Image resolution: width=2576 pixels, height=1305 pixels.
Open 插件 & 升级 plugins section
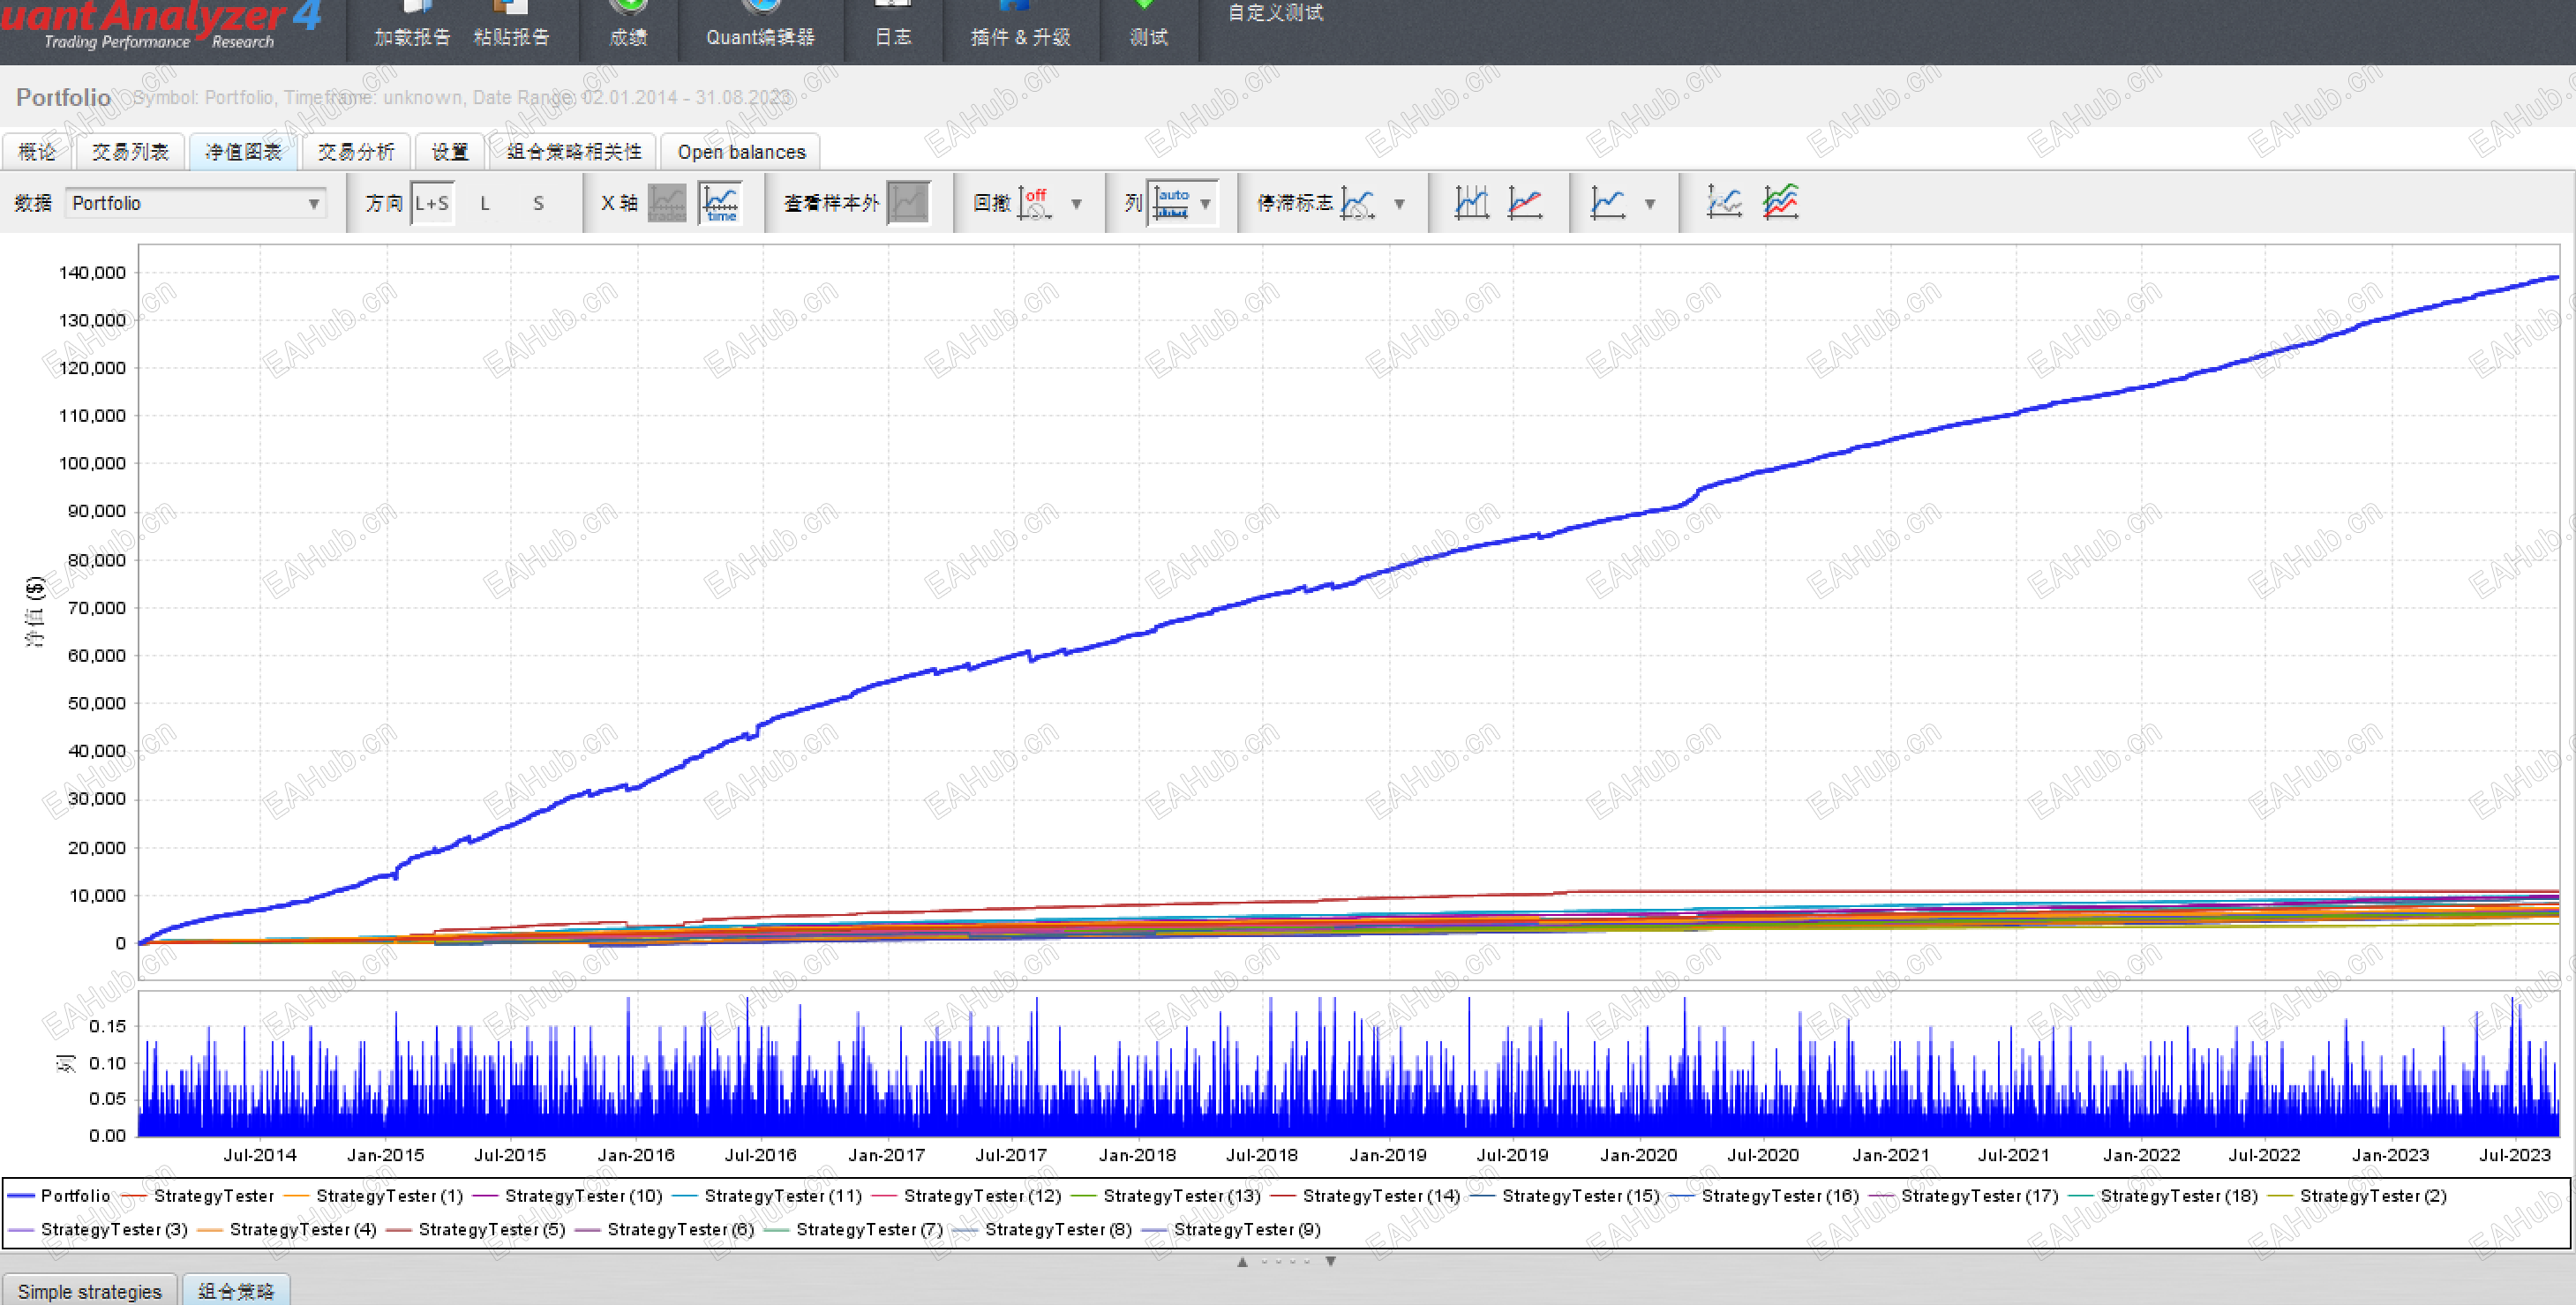click(1020, 25)
